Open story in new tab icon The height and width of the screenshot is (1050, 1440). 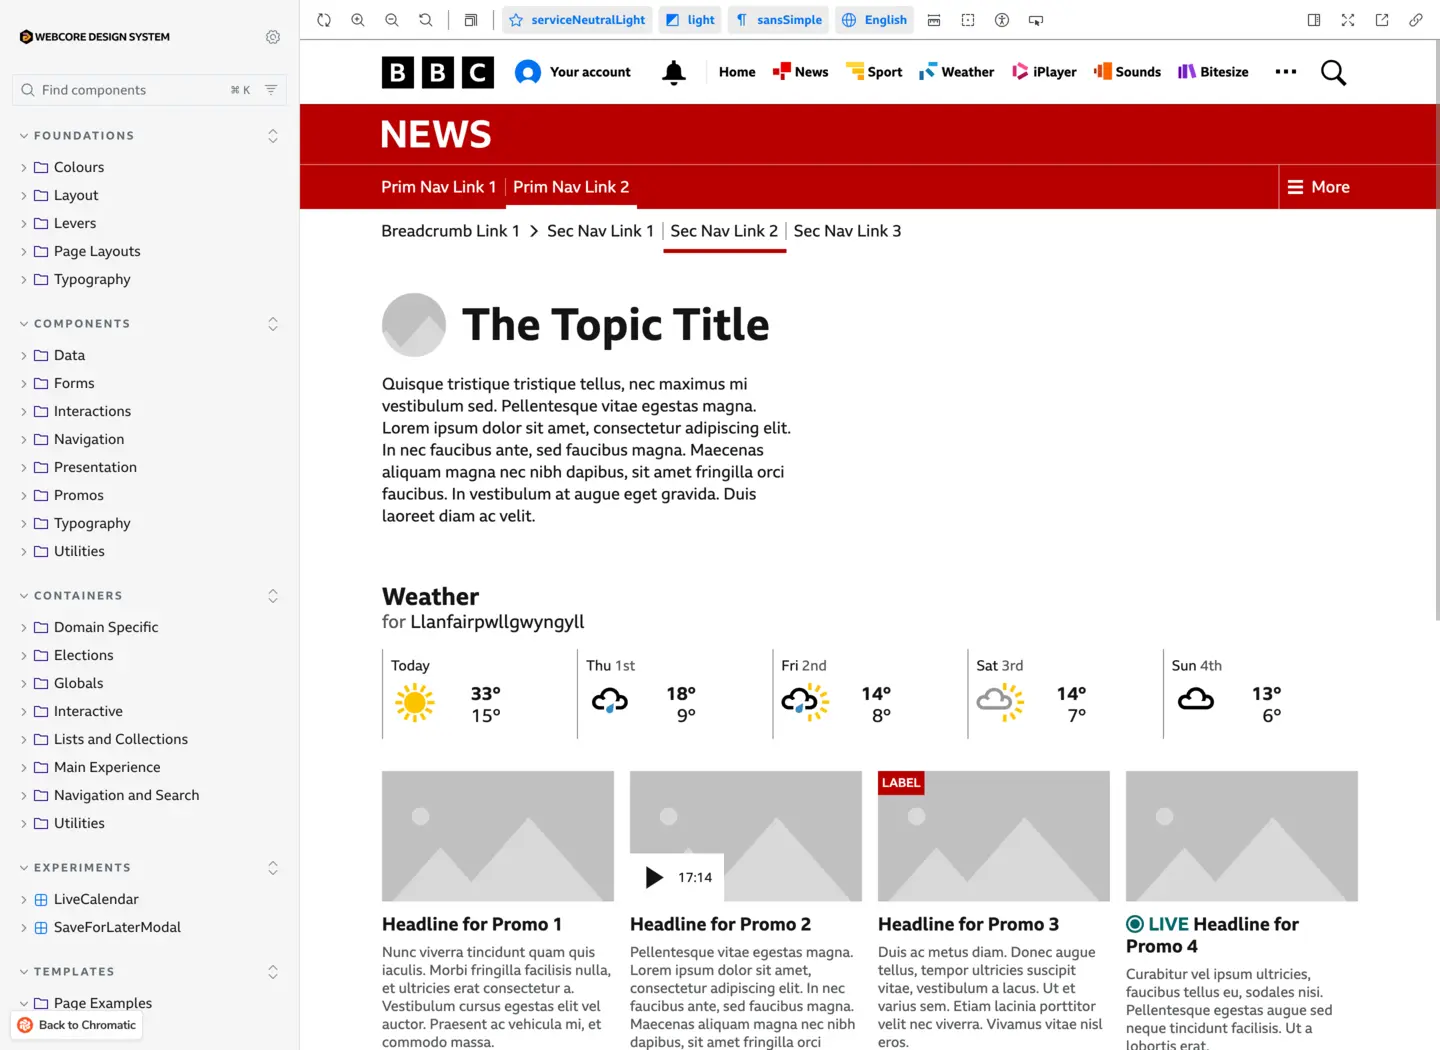tap(1382, 20)
